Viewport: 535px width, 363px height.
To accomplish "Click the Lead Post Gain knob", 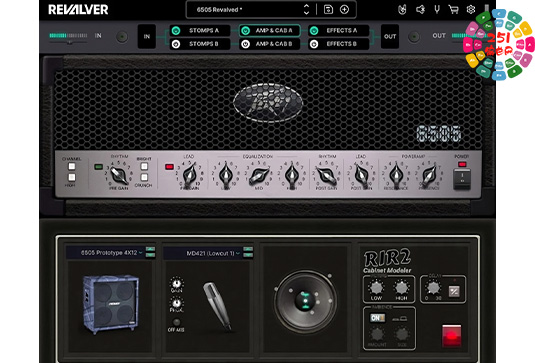I will click(x=361, y=175).
